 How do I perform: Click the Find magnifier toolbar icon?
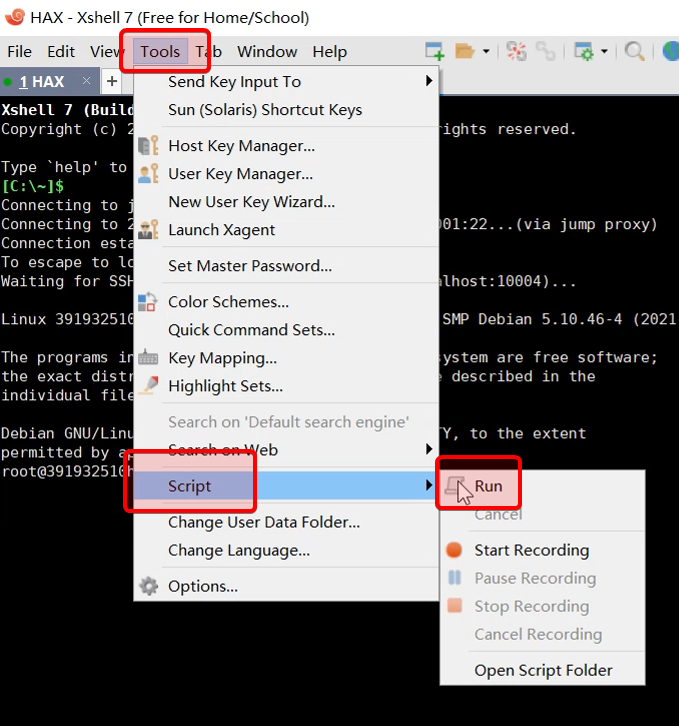click(x=634, y=51)
